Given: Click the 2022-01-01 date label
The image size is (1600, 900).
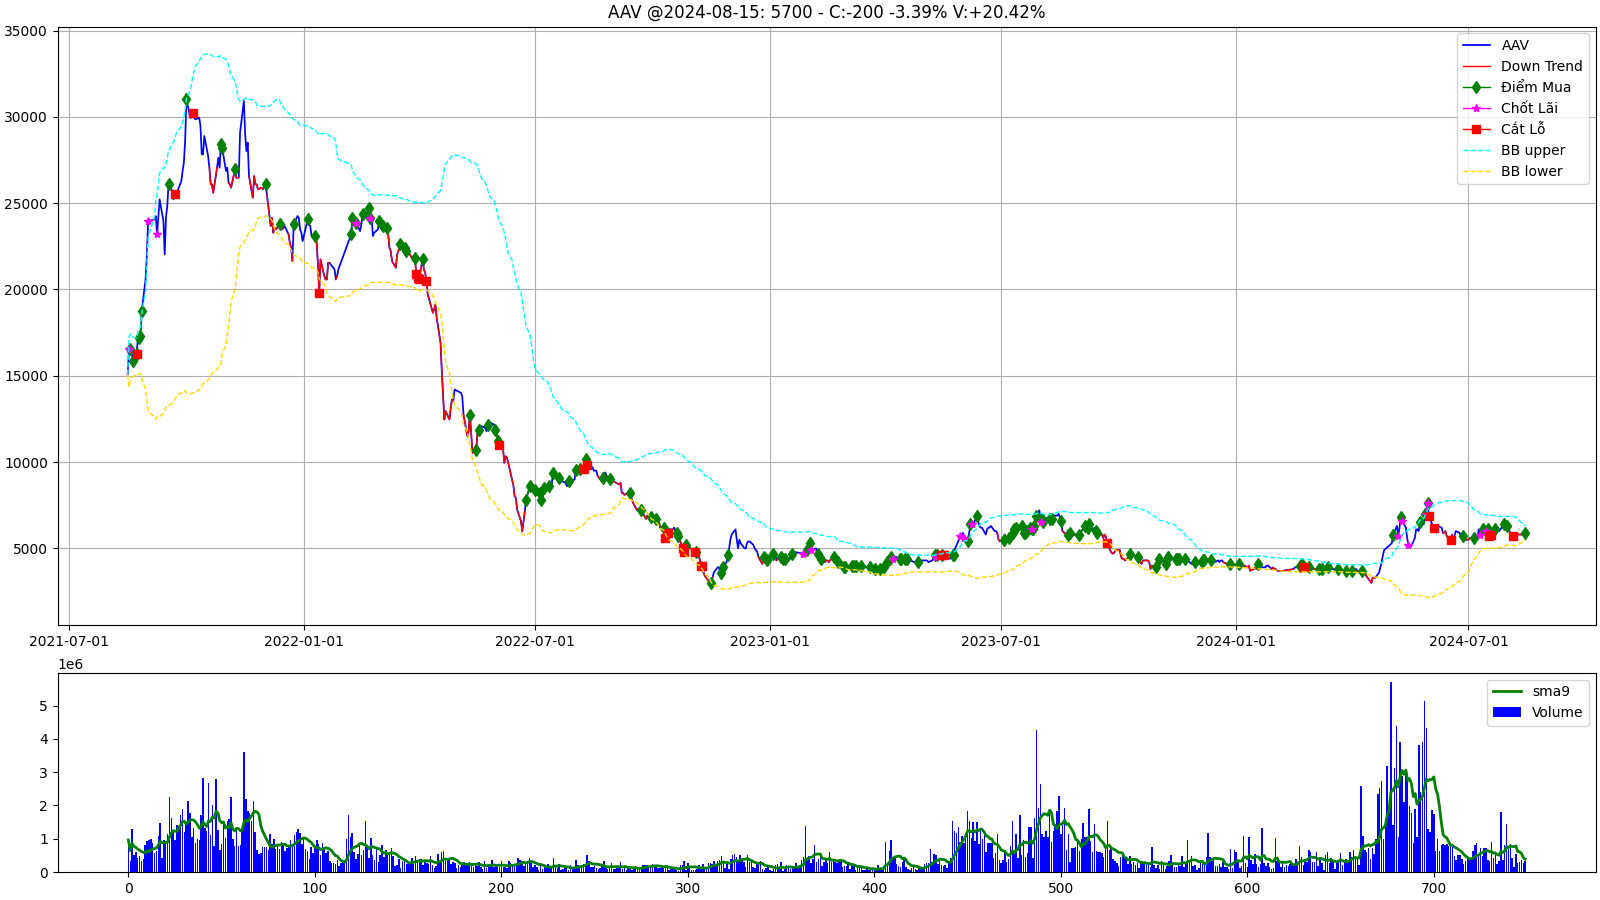Looking at the screenshot, I should coord(304,641).
